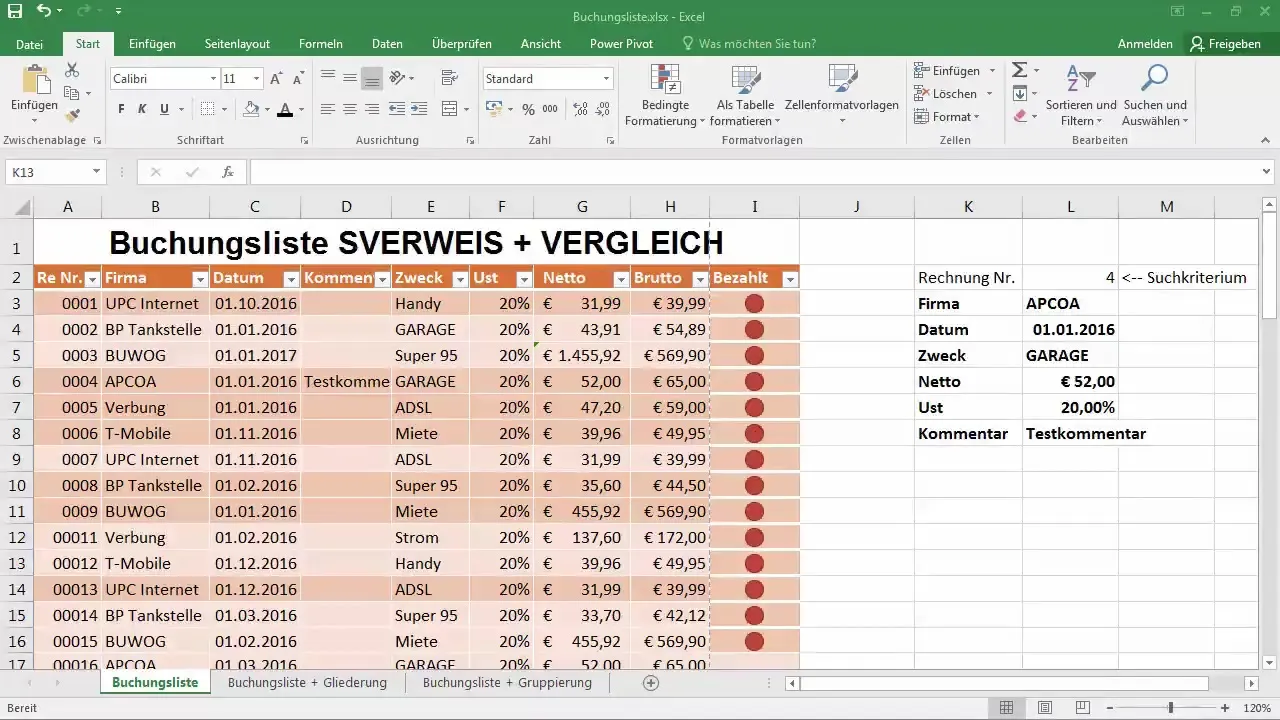Click the Clear eraser icon in Bearbeiten
Screen dimensions: 1280x720
click(1019, 116)
